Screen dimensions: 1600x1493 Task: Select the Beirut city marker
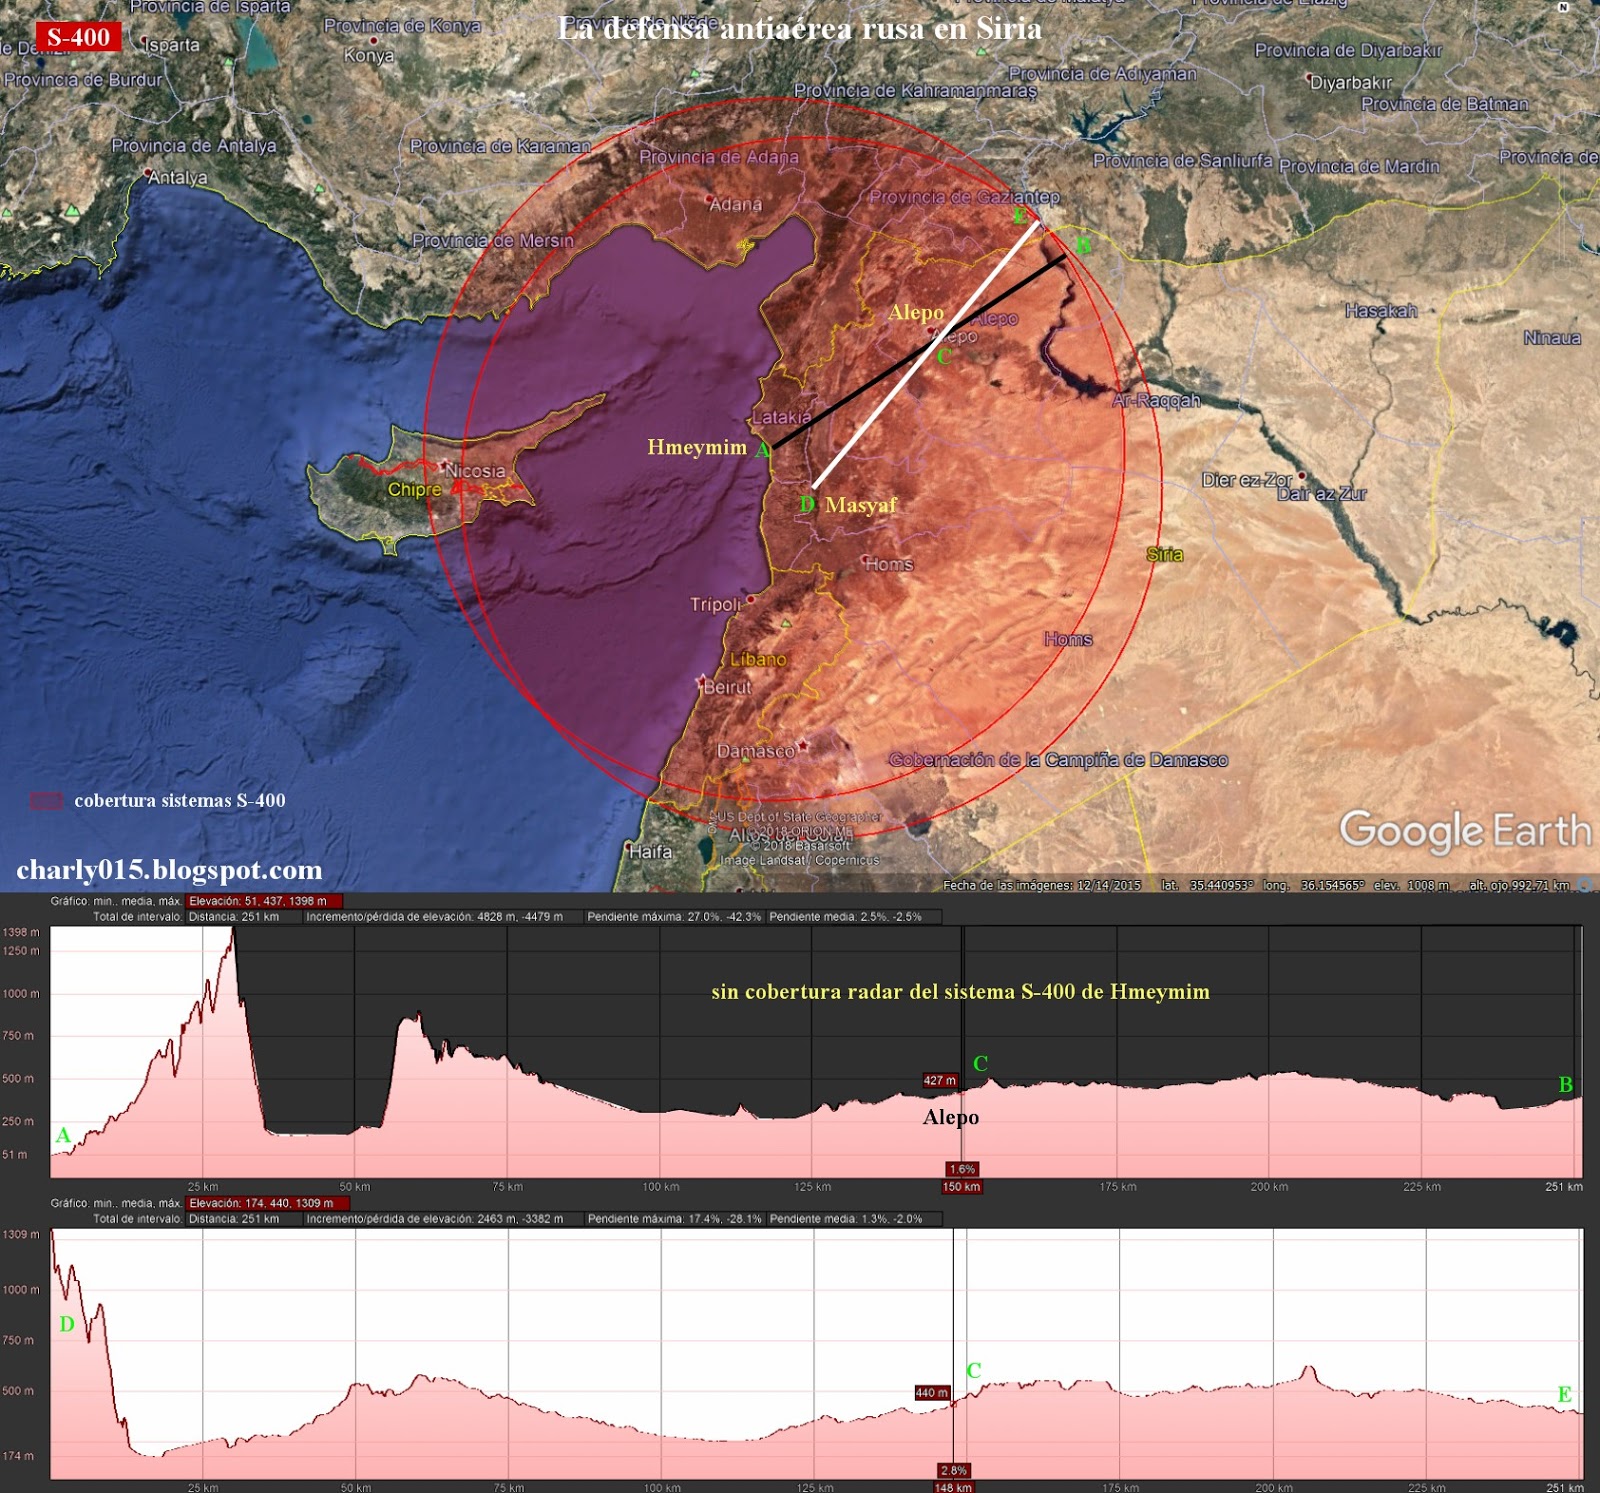[701, 682]
